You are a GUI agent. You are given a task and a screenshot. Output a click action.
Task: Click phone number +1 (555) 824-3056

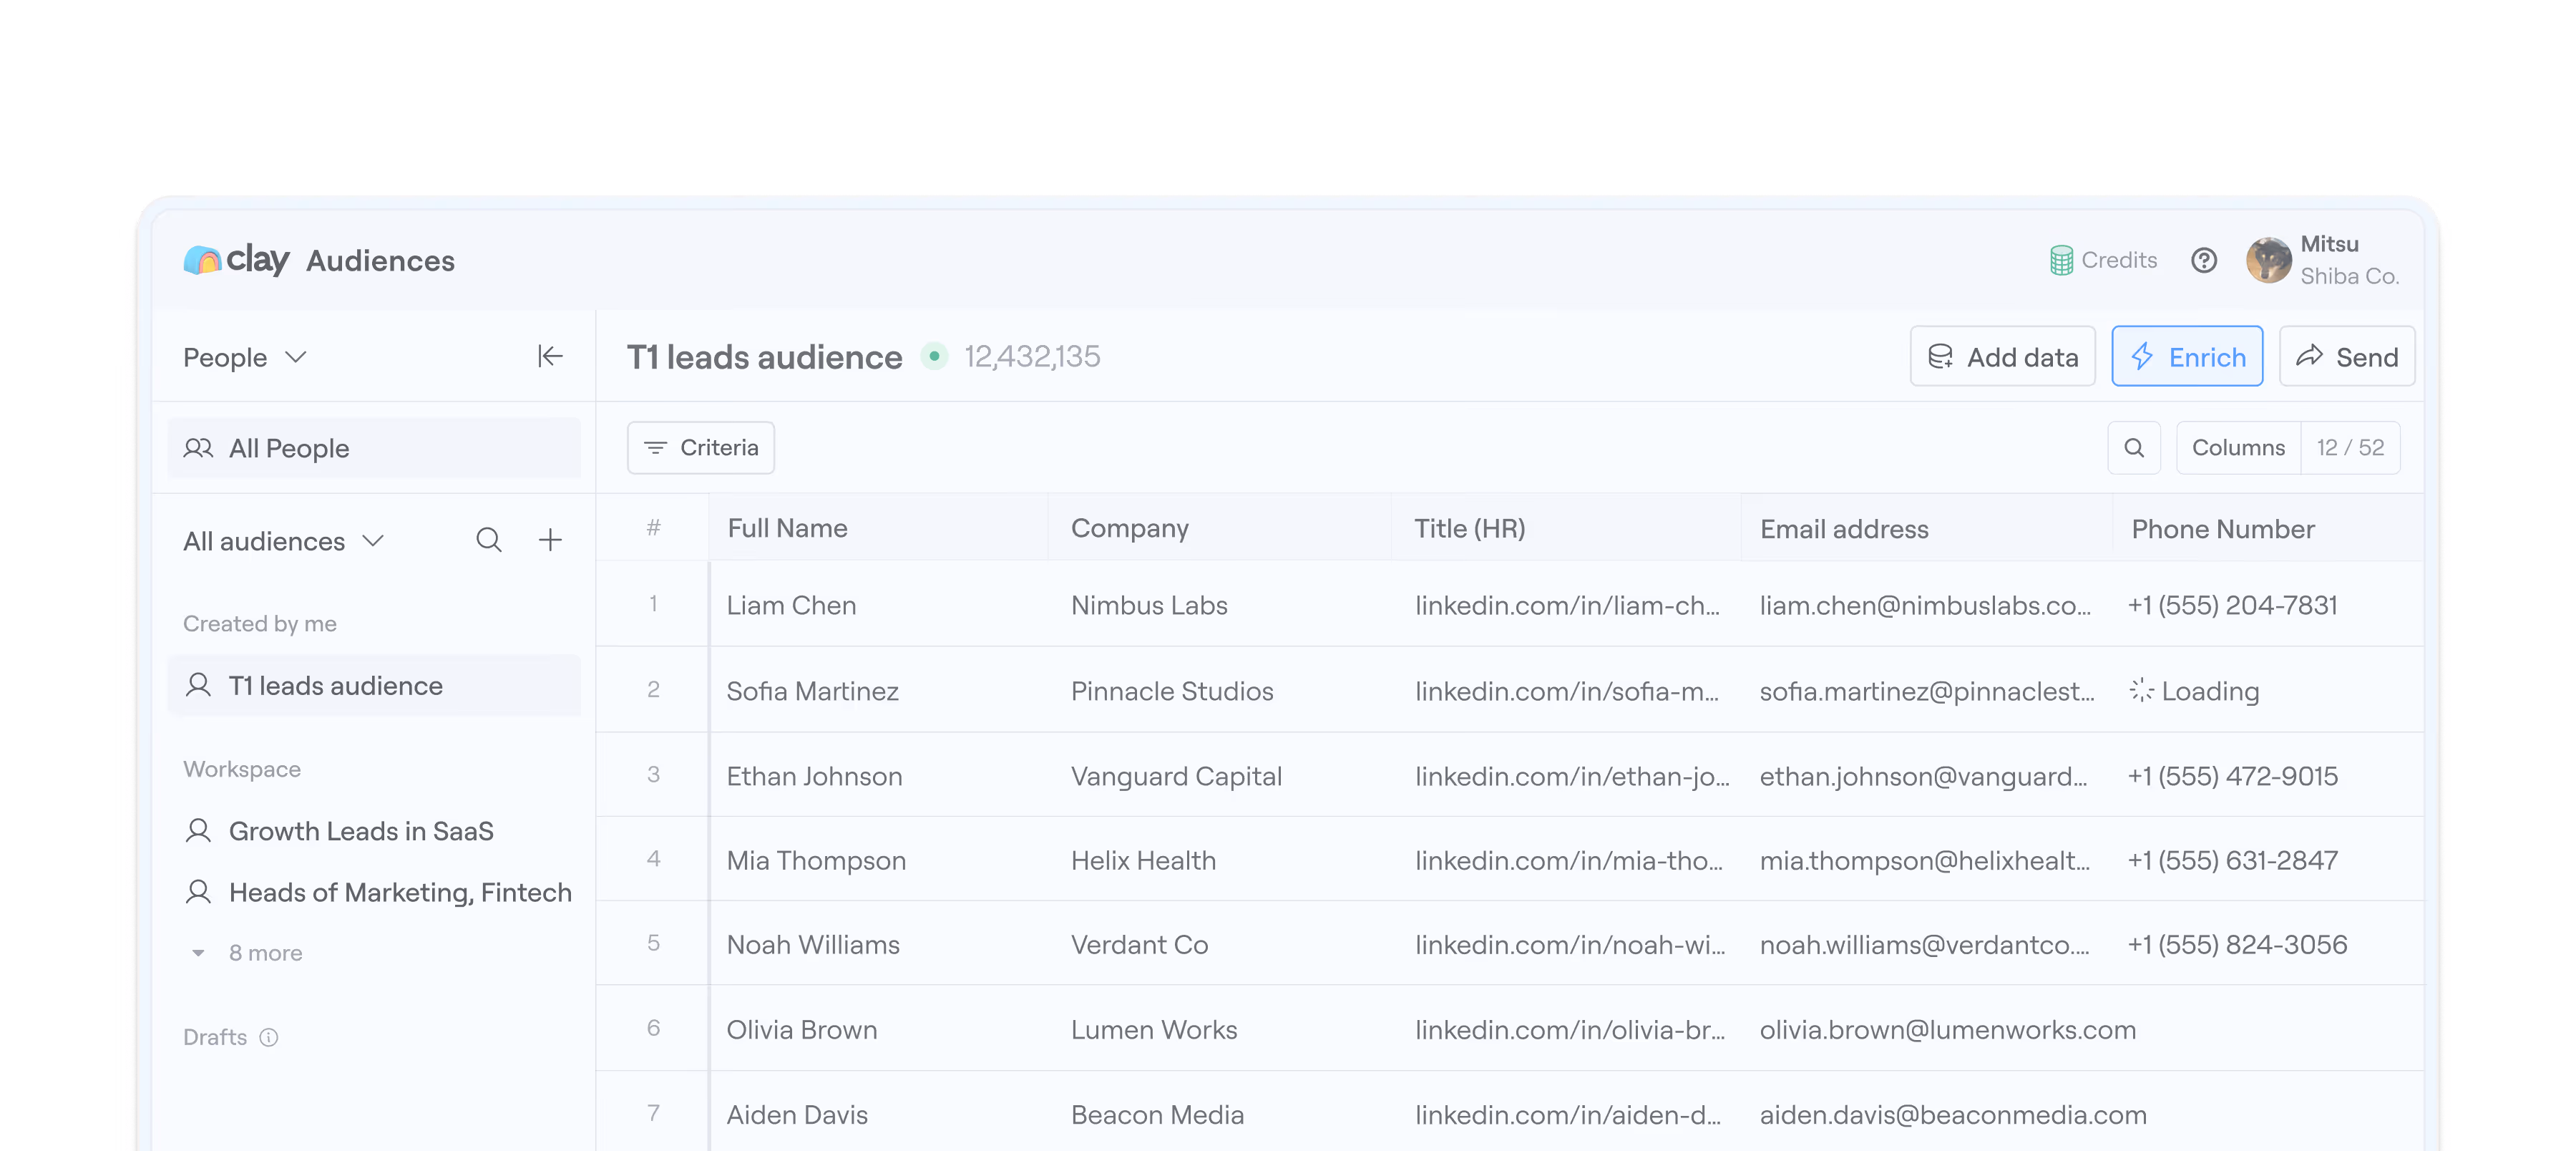tap(2237, 944)
